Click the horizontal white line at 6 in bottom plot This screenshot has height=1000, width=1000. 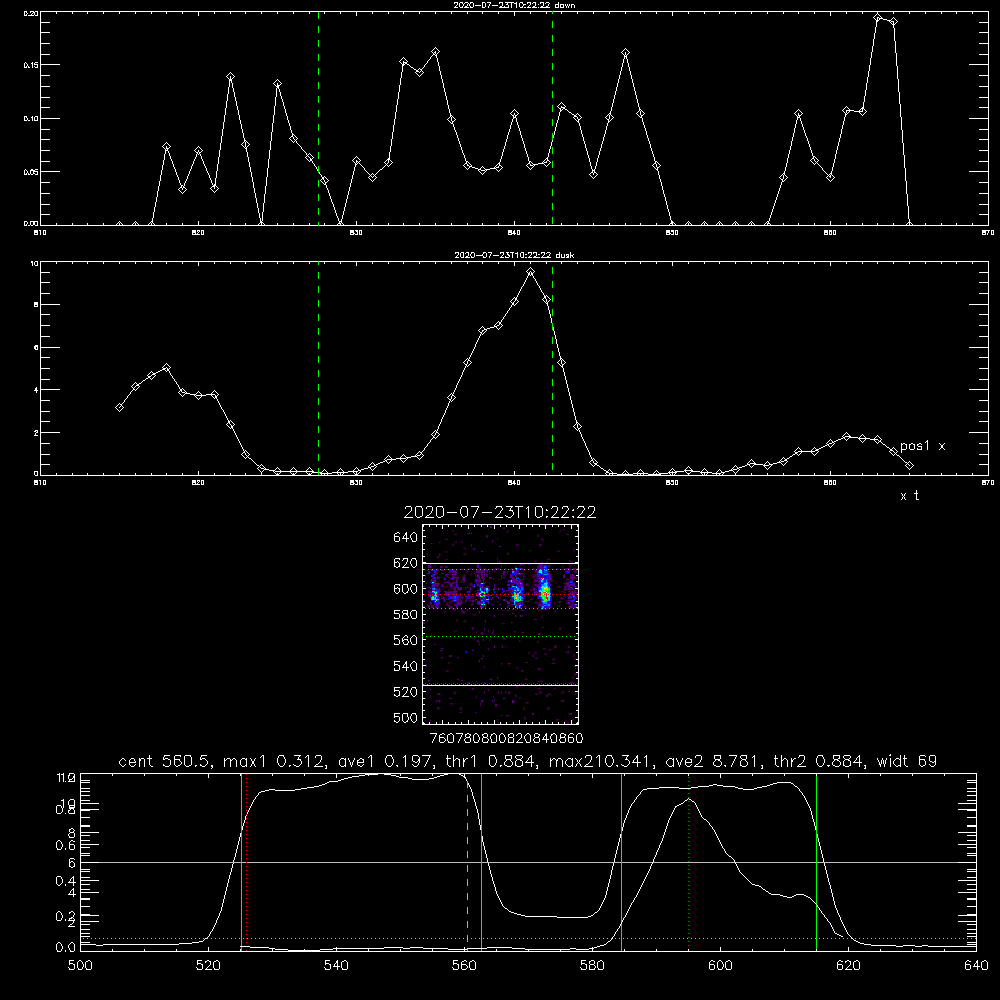coord(528,862)
